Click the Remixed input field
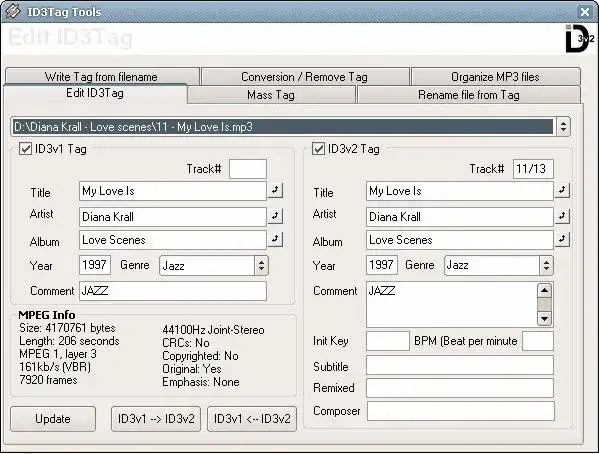This screenshot has width=599, height=454. 460,388
